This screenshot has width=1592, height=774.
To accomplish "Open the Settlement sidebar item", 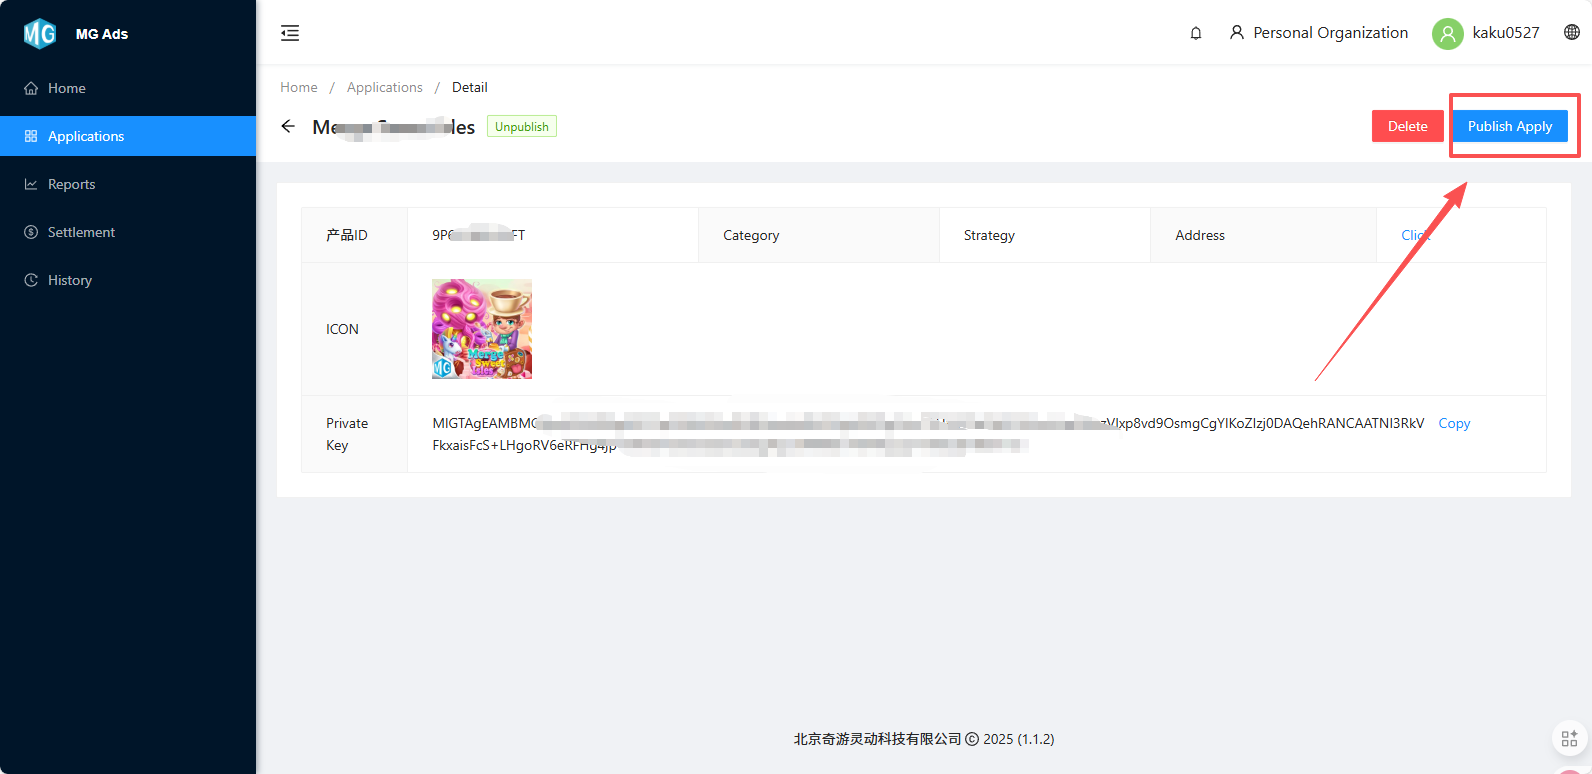I will (x=81, y=232).
